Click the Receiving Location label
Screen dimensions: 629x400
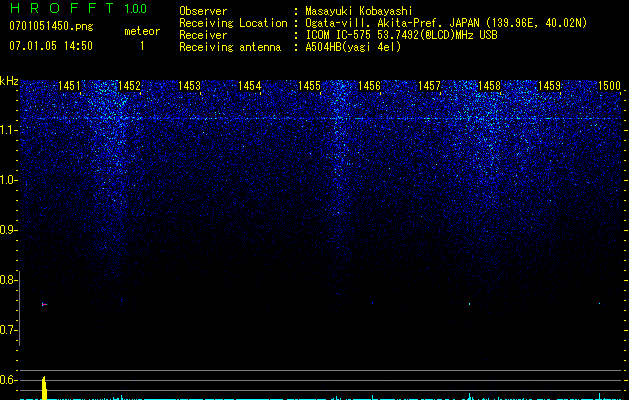pos(233,23)
